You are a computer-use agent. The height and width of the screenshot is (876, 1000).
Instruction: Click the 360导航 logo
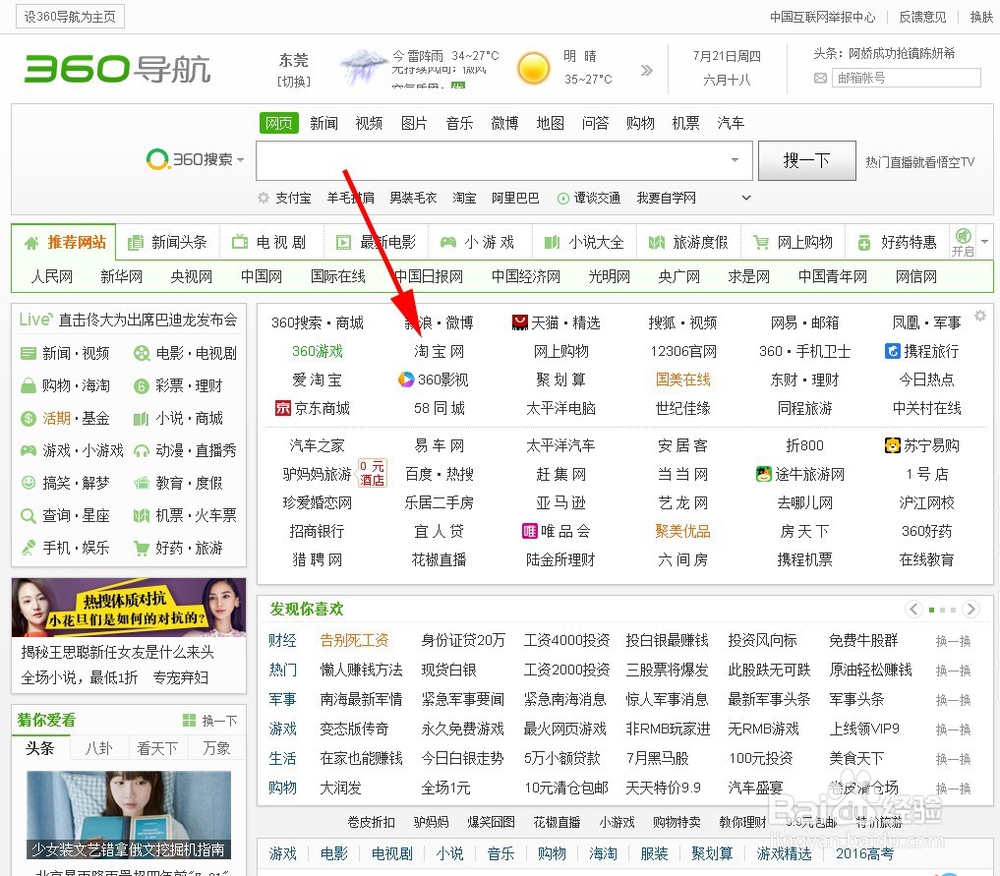(x=117, y=69)
